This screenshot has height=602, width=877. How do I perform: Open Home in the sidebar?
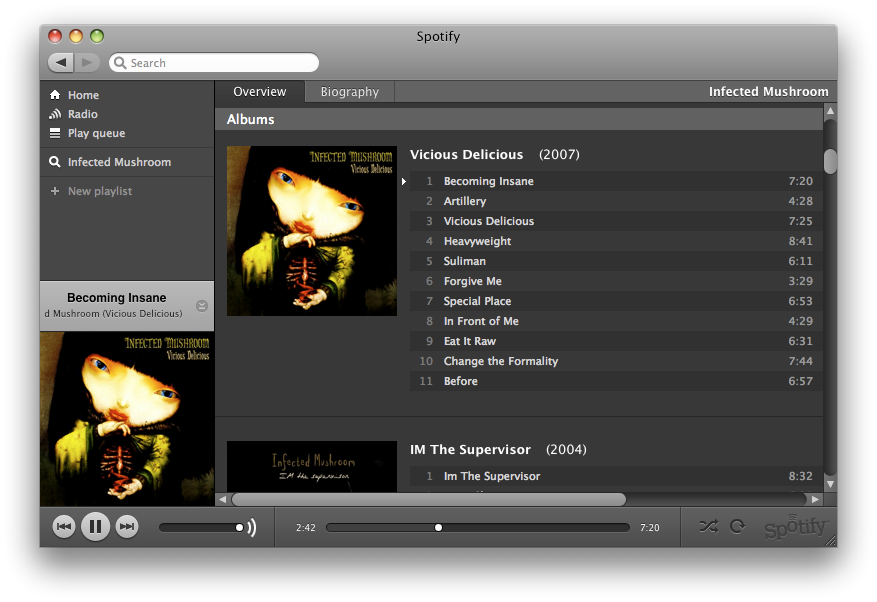click(x=83, y=95)
